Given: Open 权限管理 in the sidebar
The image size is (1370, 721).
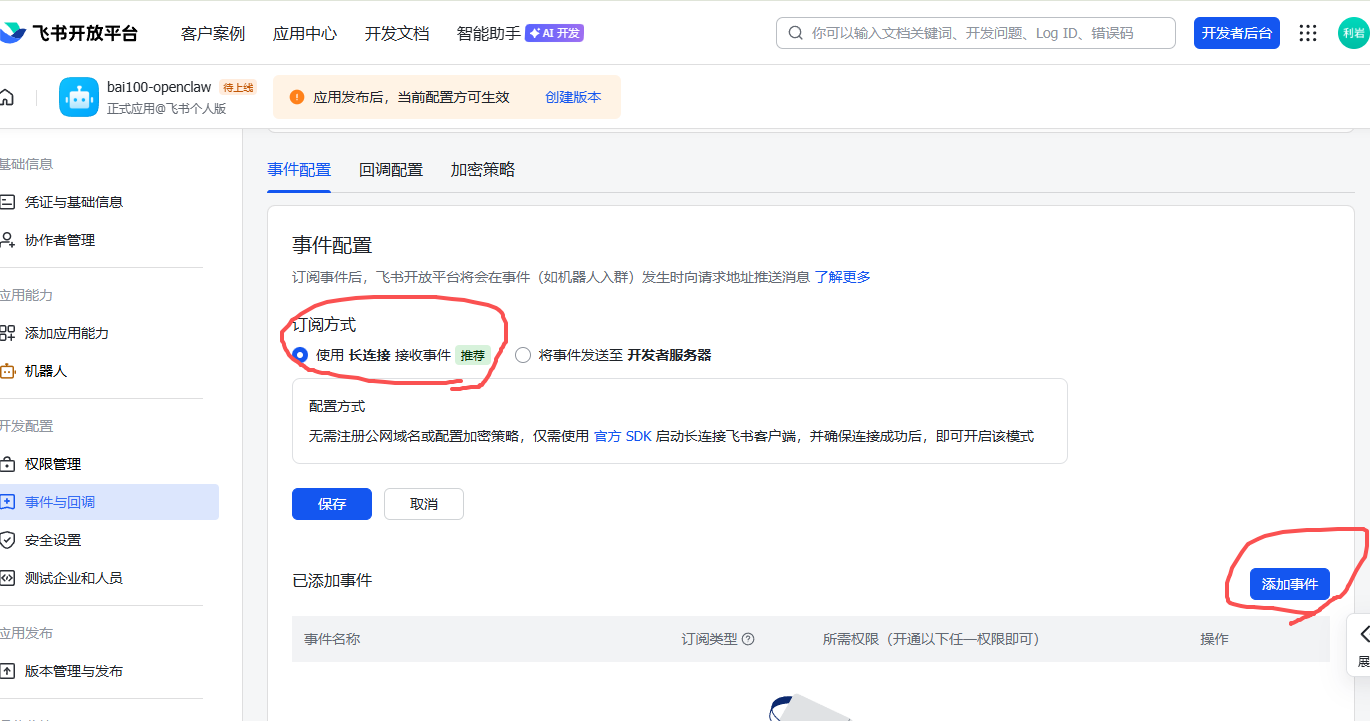Looking at the screenshot, I should (x=53, y=464).
